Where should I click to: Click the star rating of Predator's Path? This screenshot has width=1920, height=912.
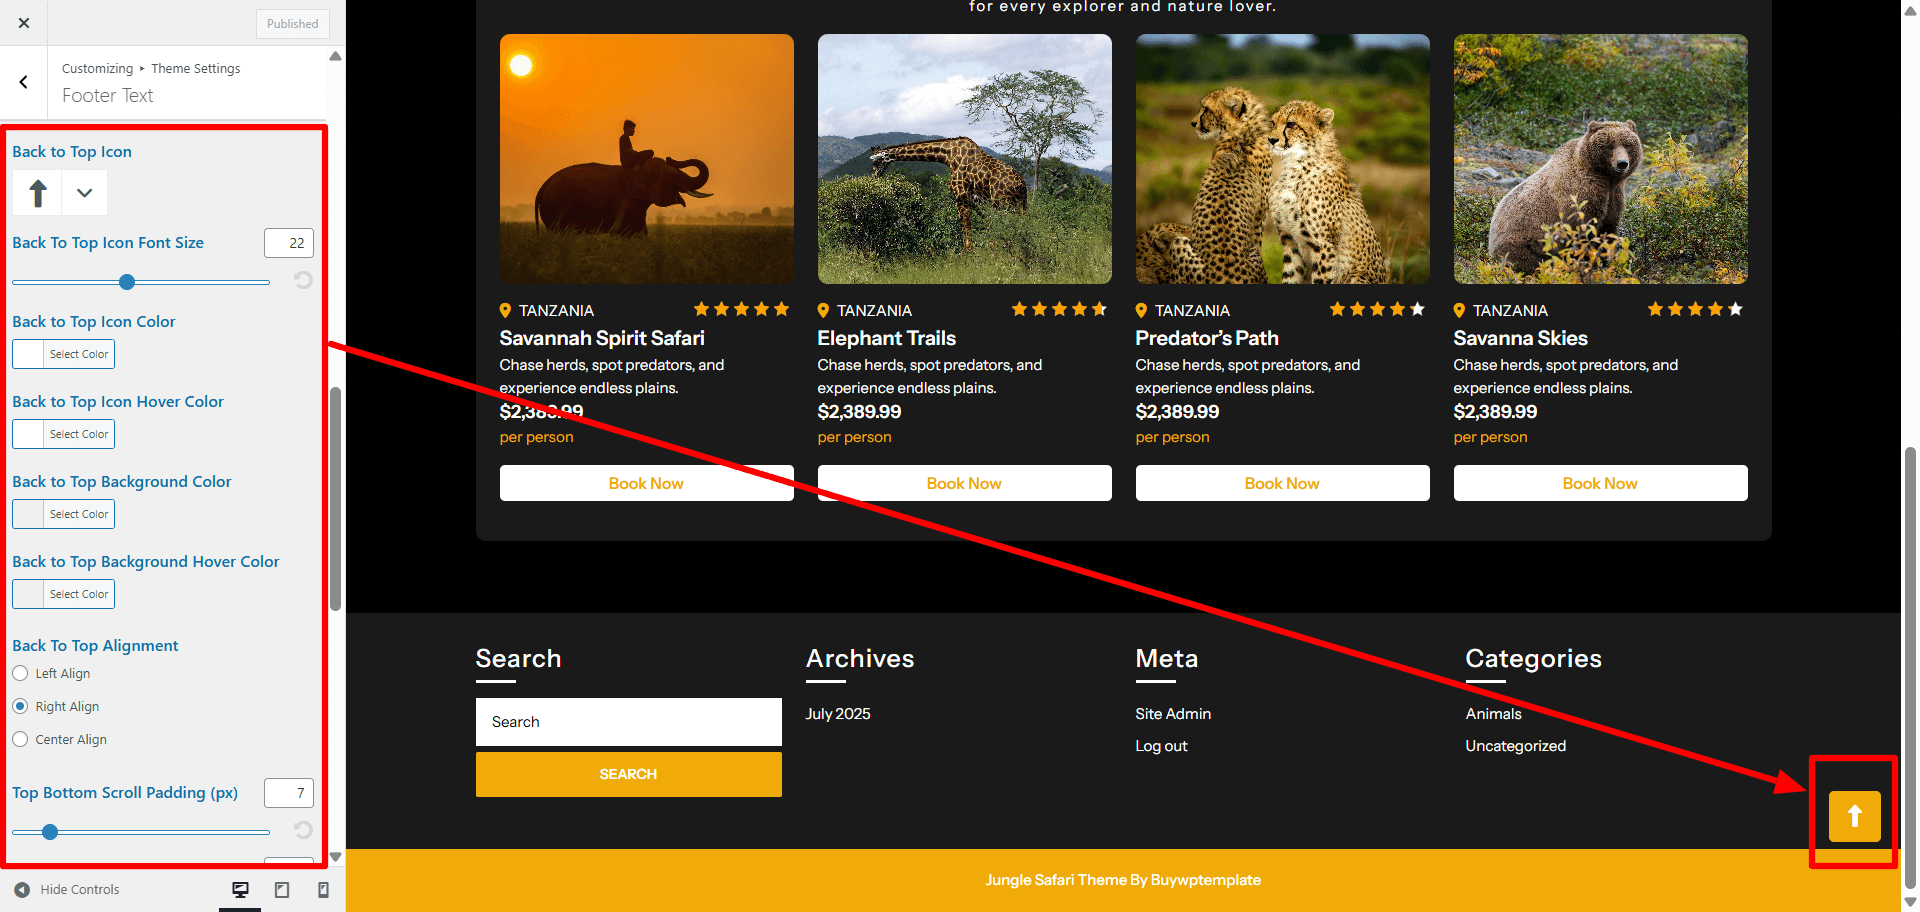click(1378, 309)
